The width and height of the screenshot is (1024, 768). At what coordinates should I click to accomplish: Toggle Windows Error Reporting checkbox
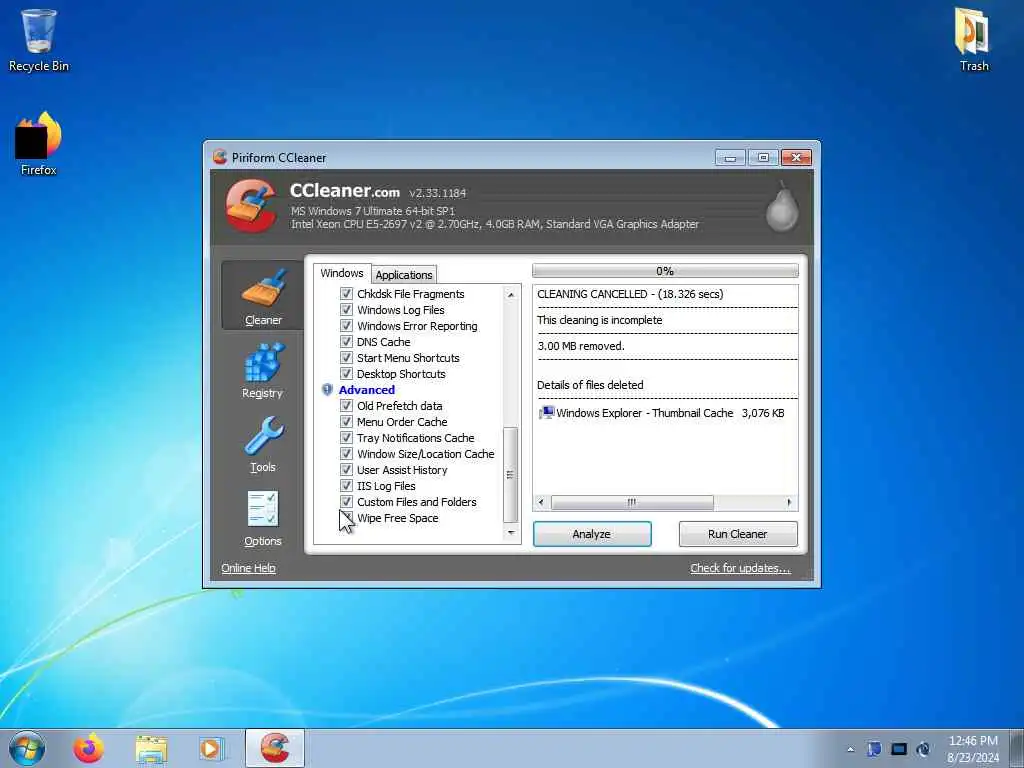pyautogui.click(x=346, y=326)
